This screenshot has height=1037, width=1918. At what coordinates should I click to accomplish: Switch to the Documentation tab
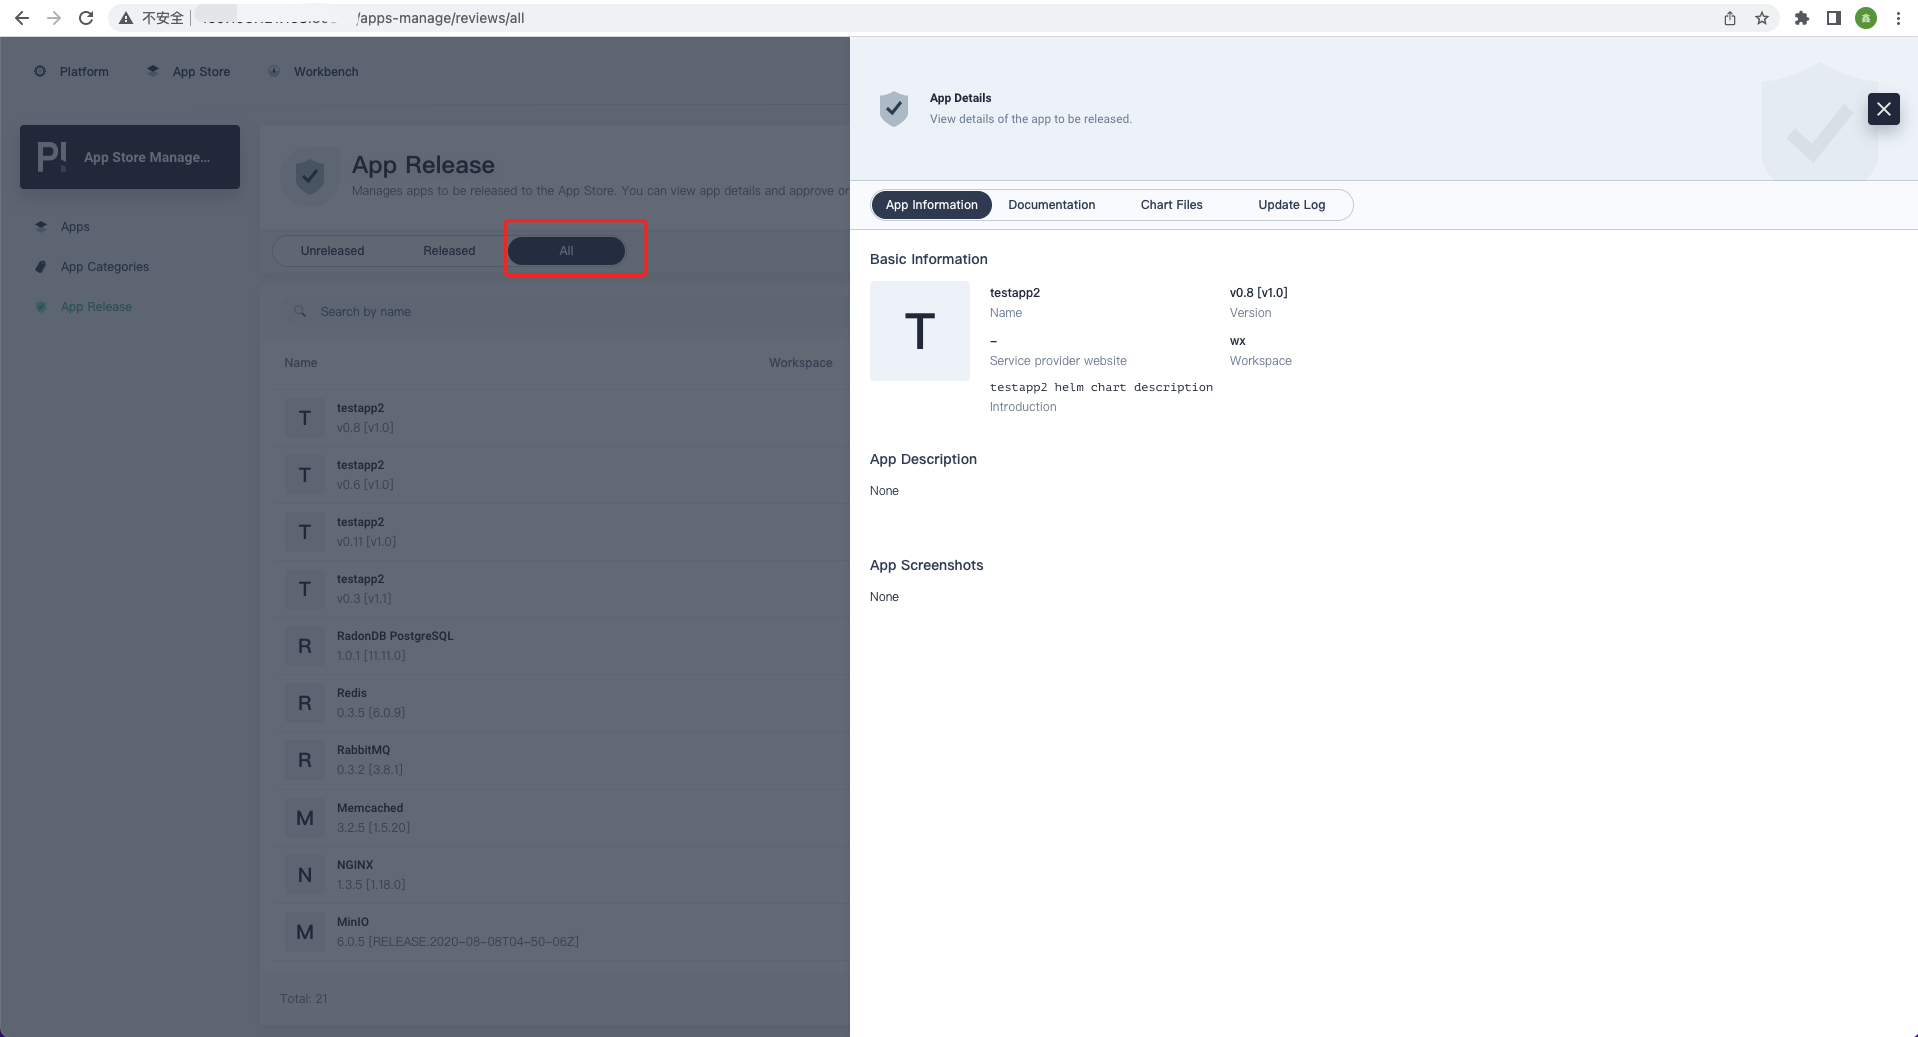click(1052, 205)
